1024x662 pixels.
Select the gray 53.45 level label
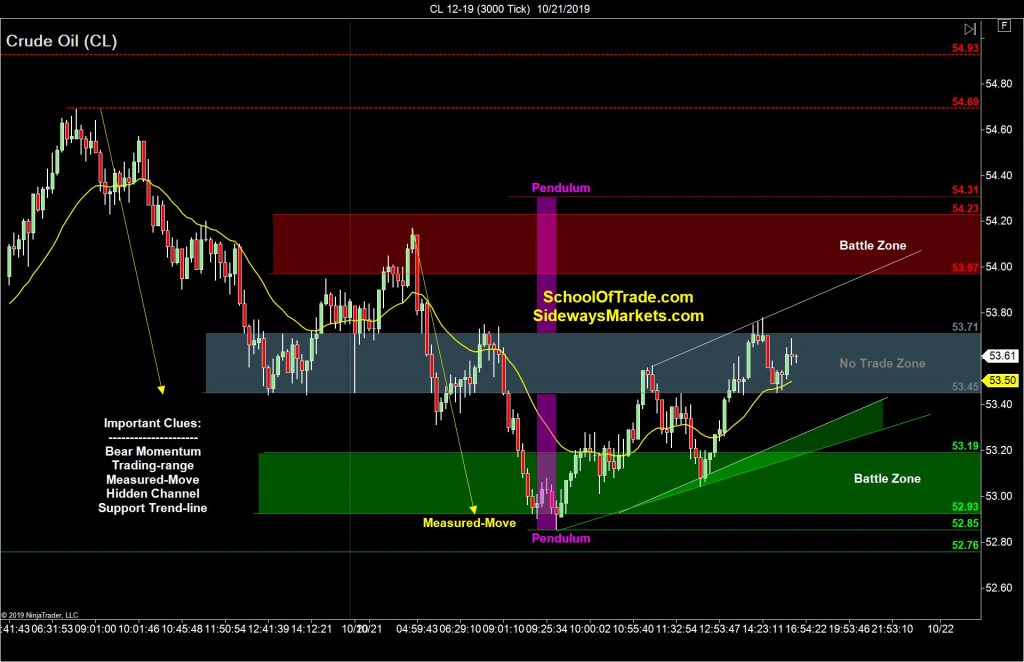(x=965, y=386)
